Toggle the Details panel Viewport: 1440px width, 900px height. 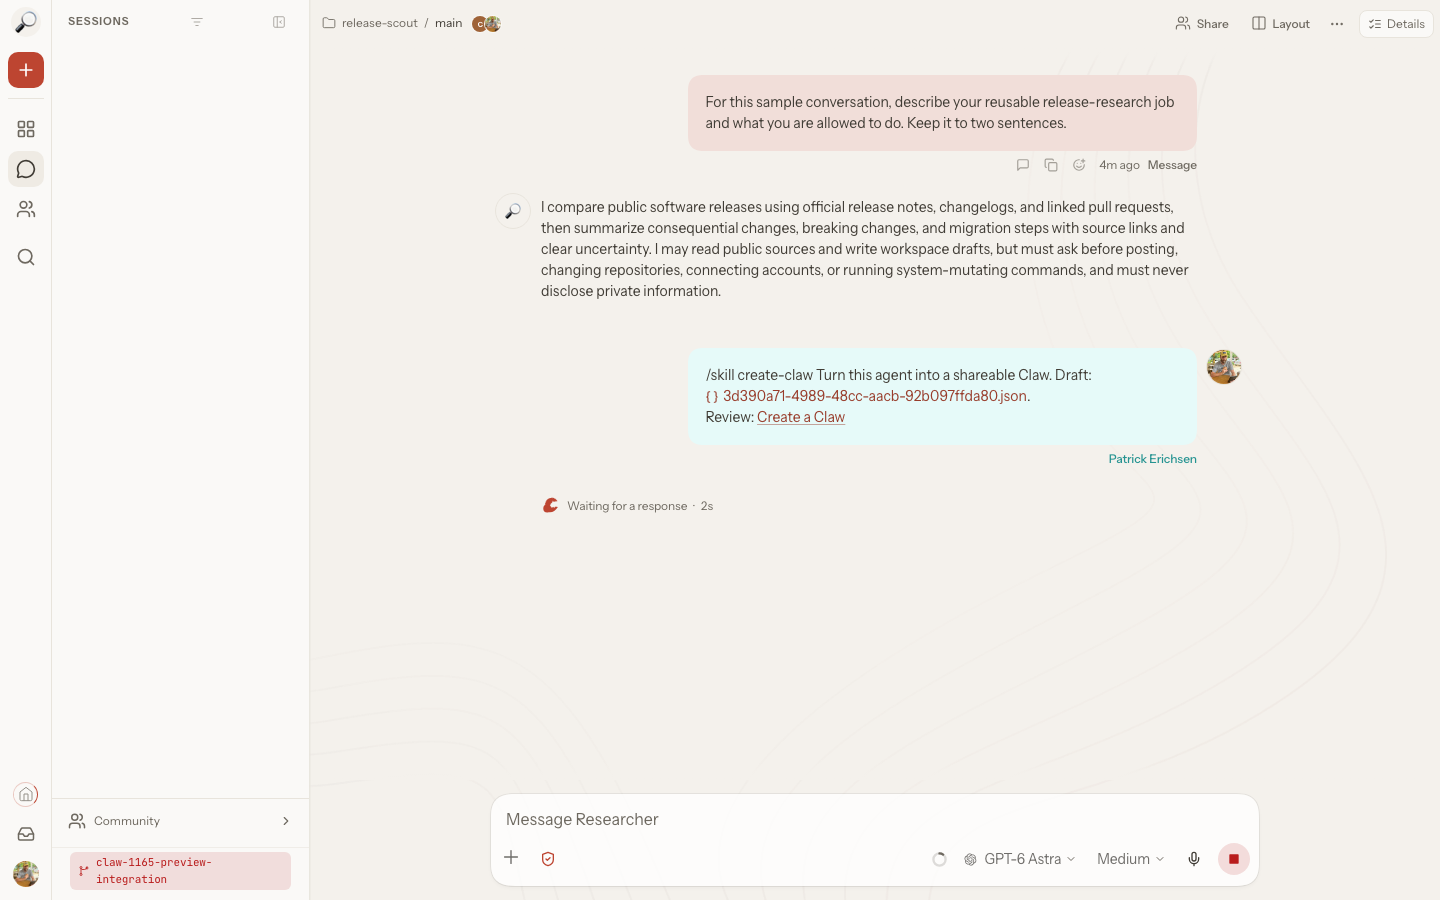(x=1396, y=24)
